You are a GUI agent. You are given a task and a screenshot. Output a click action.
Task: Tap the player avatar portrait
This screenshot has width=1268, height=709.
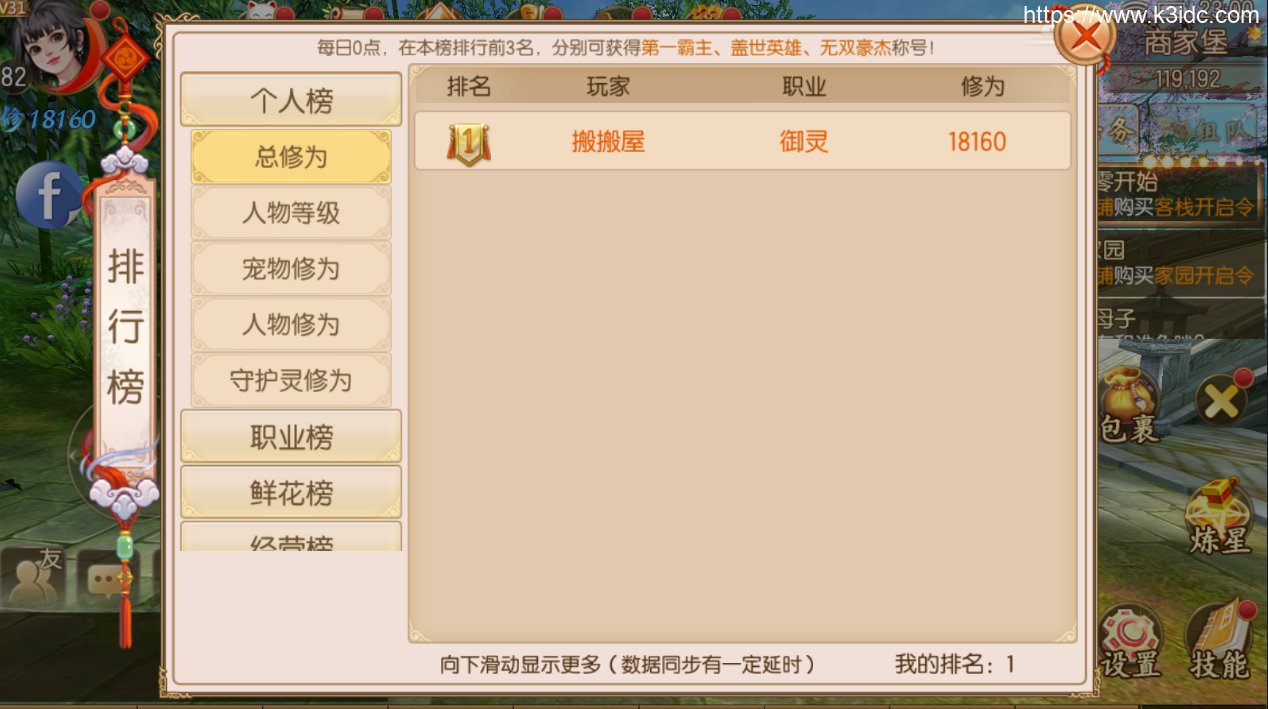click(x=55, y=45)
